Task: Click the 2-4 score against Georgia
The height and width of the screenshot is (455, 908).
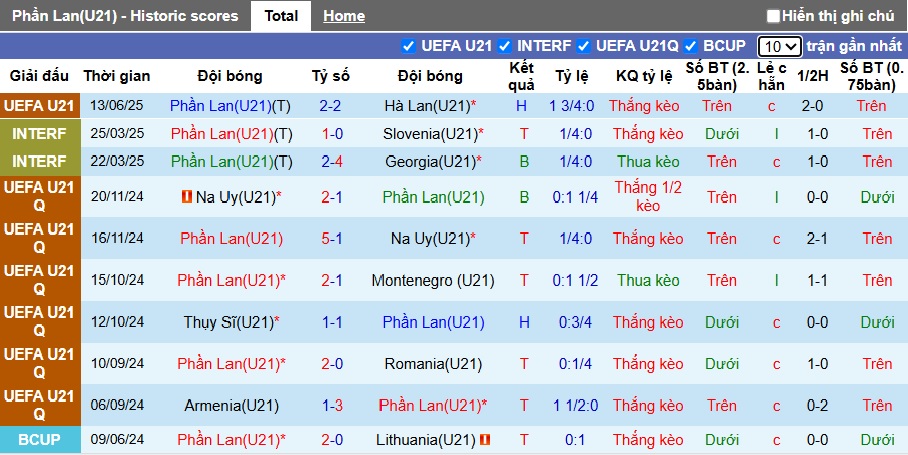Action: coord(331,162)
